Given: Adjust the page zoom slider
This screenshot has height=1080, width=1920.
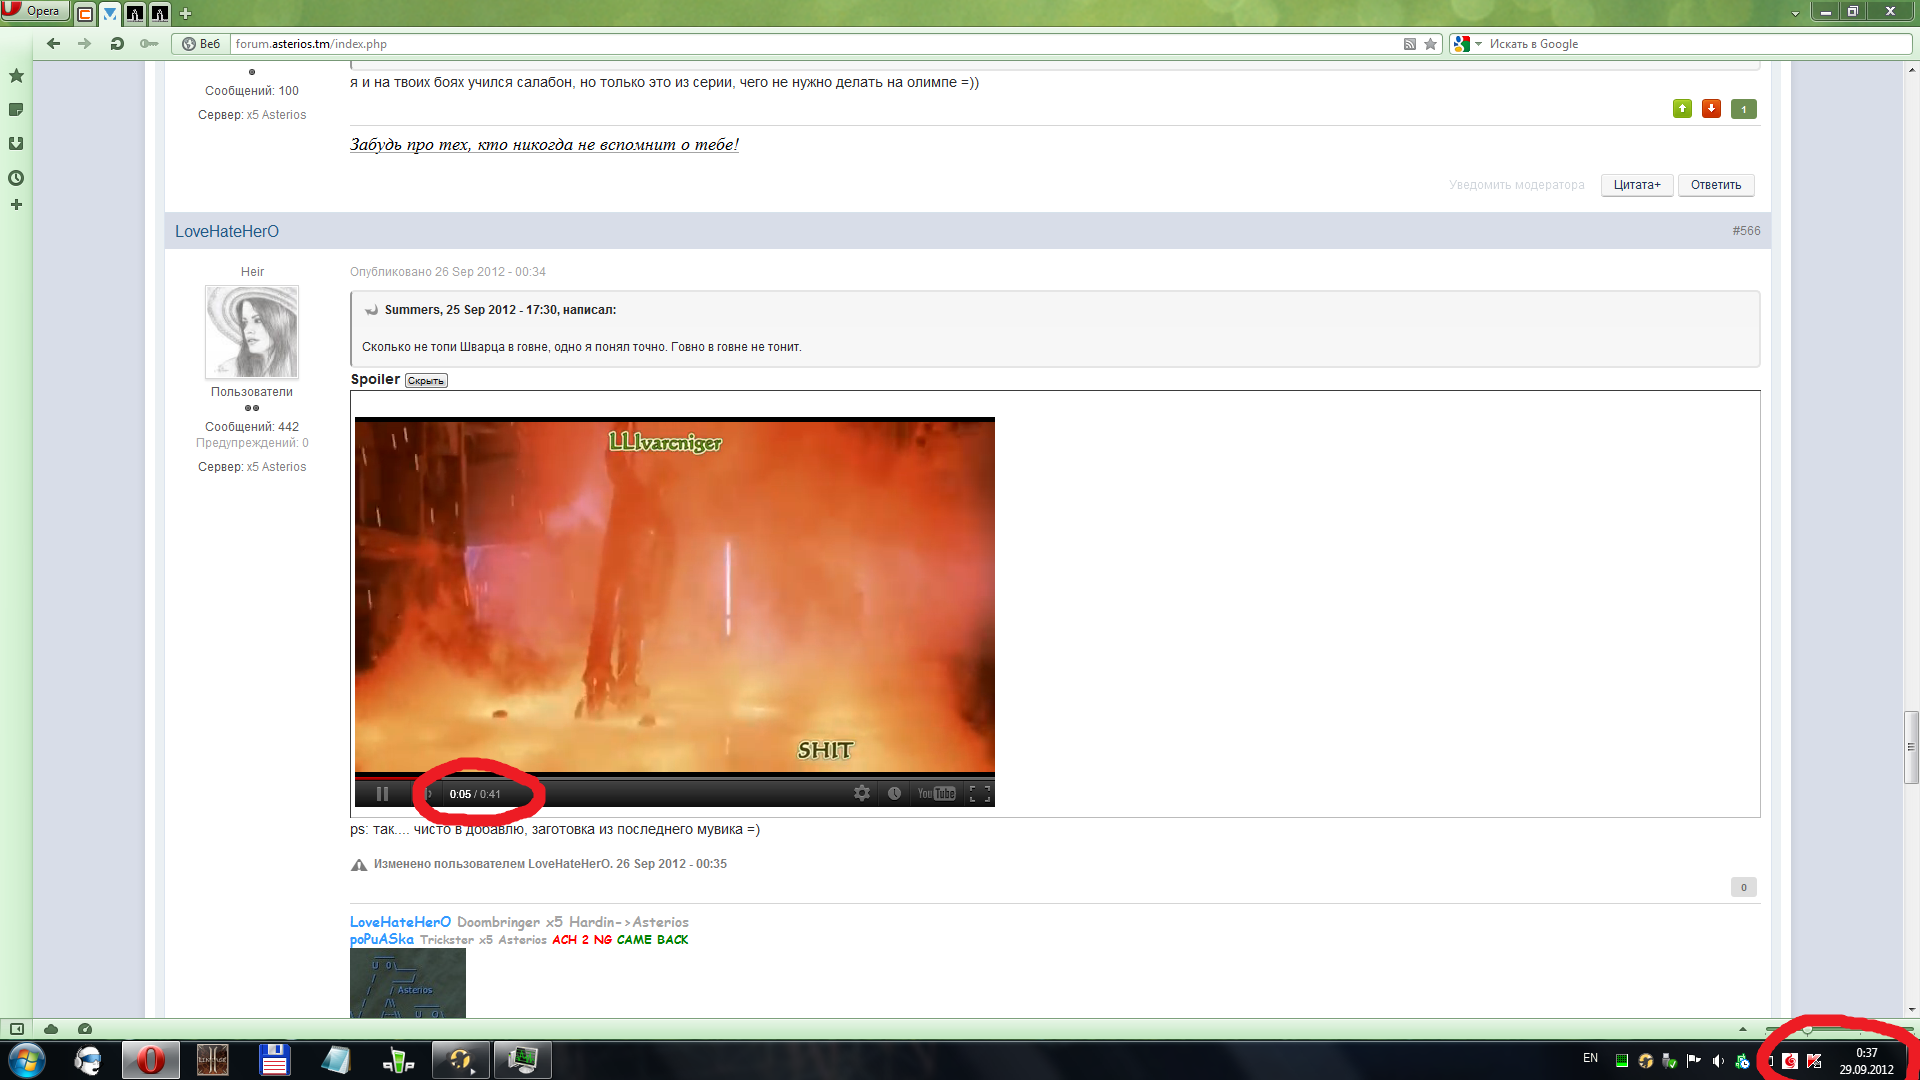Looking at the screenshot, I should coord(1807,1030).
